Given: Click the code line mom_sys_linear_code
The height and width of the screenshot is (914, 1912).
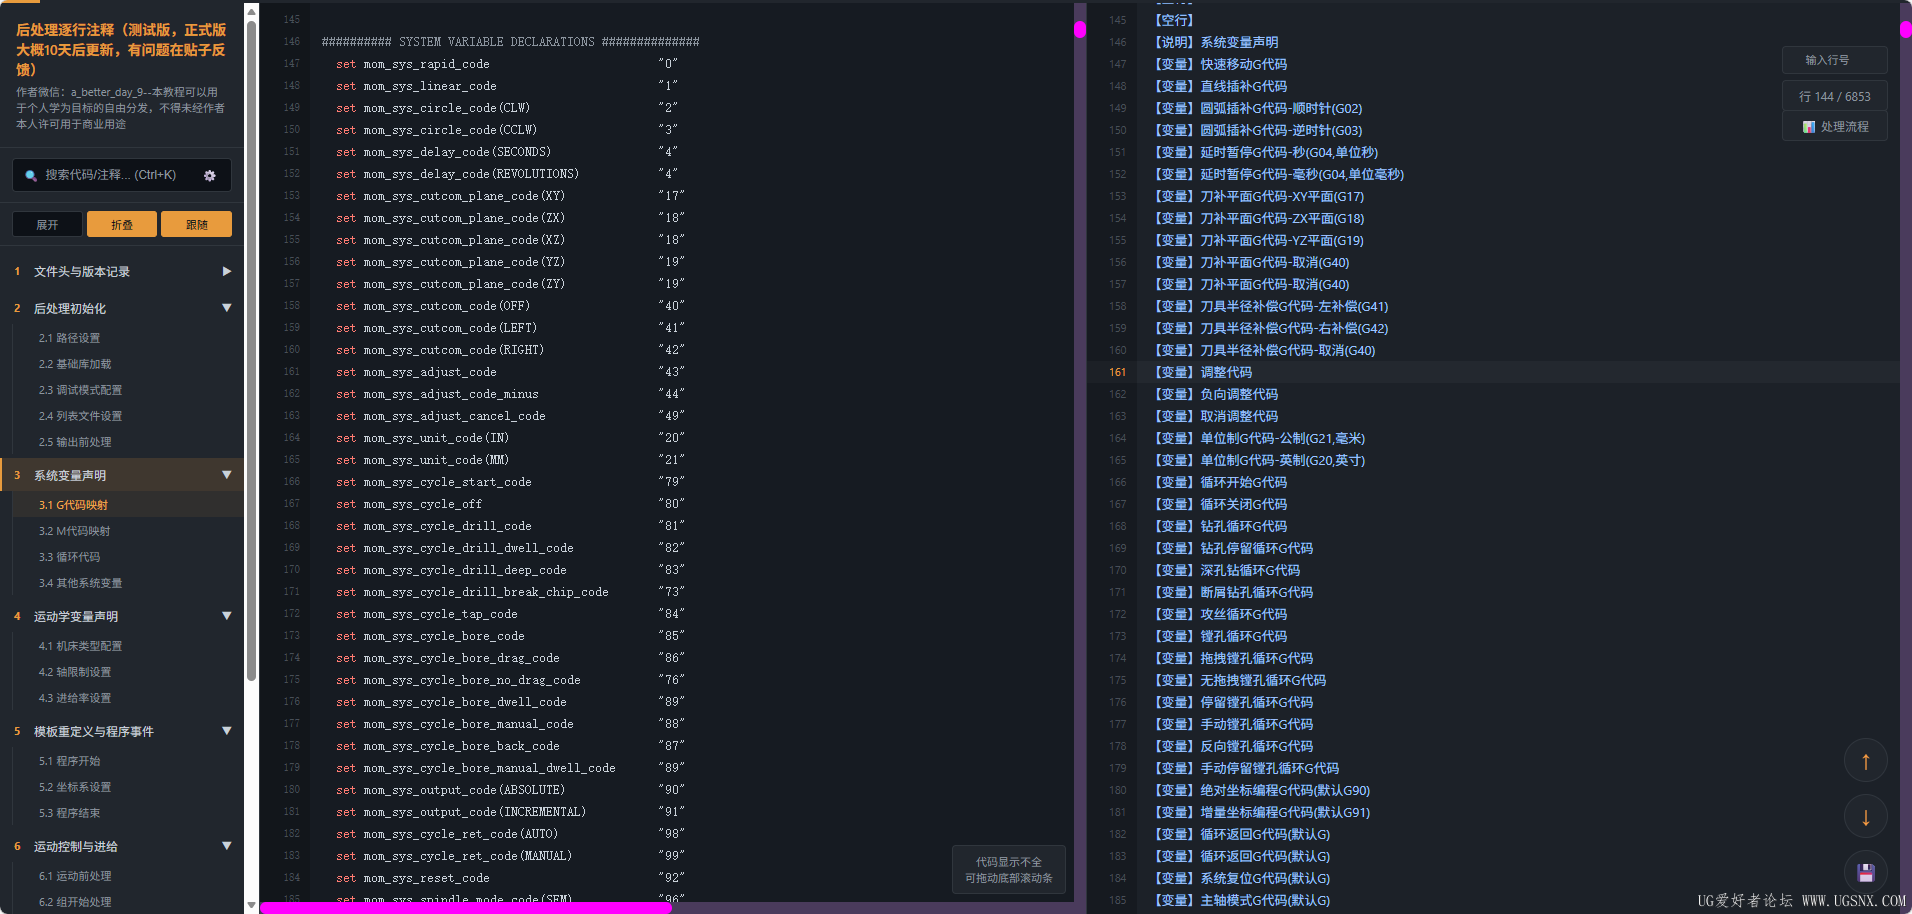Looking at the screenshot, I should click(x=507, y=86).
